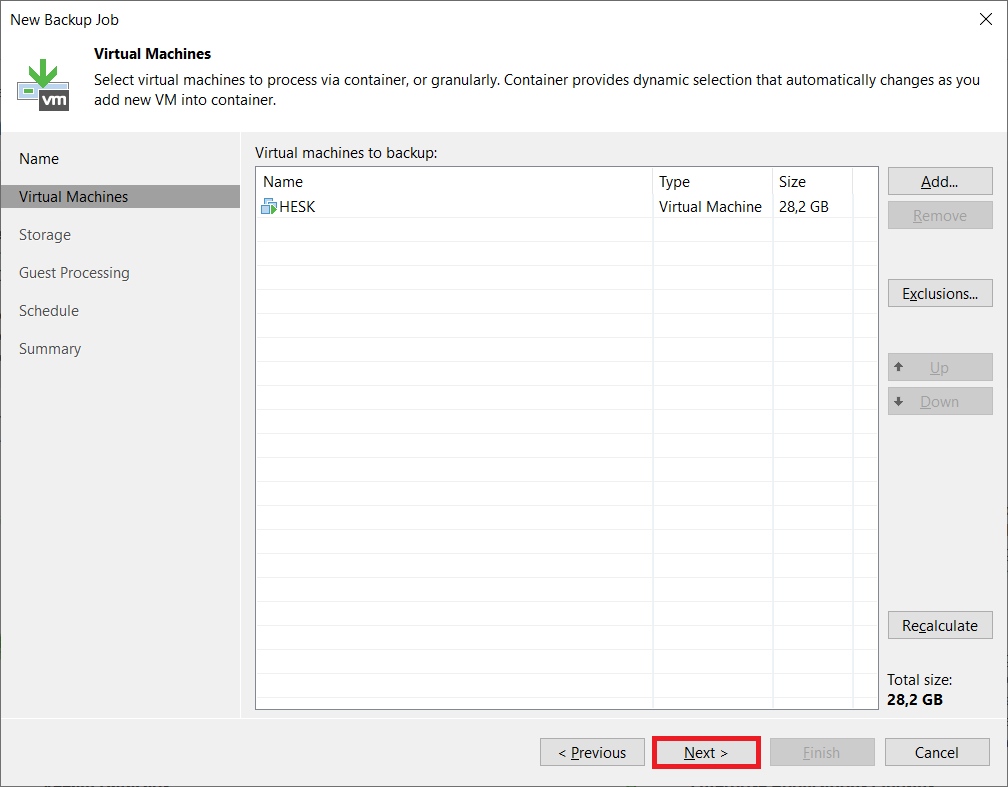Switch to the Name step
This screenshot has height=787, width=1008.
point(39,159)
